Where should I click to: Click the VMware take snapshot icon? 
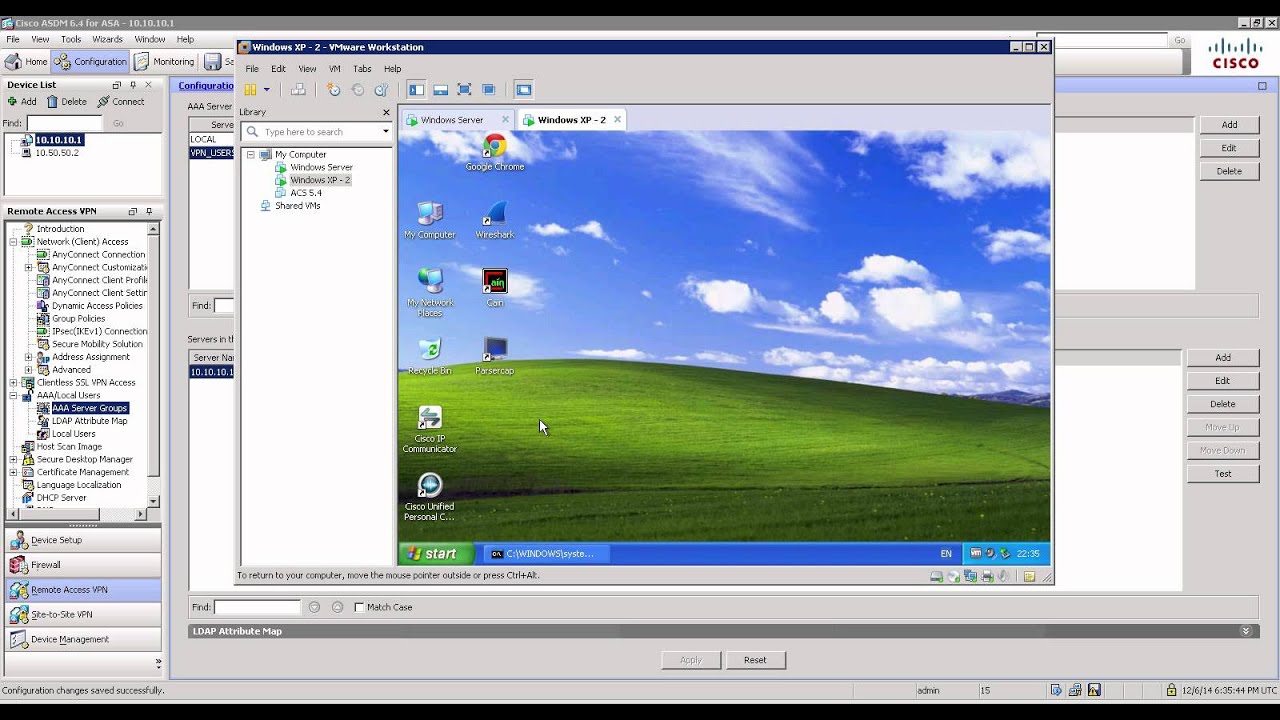(334, 90)
